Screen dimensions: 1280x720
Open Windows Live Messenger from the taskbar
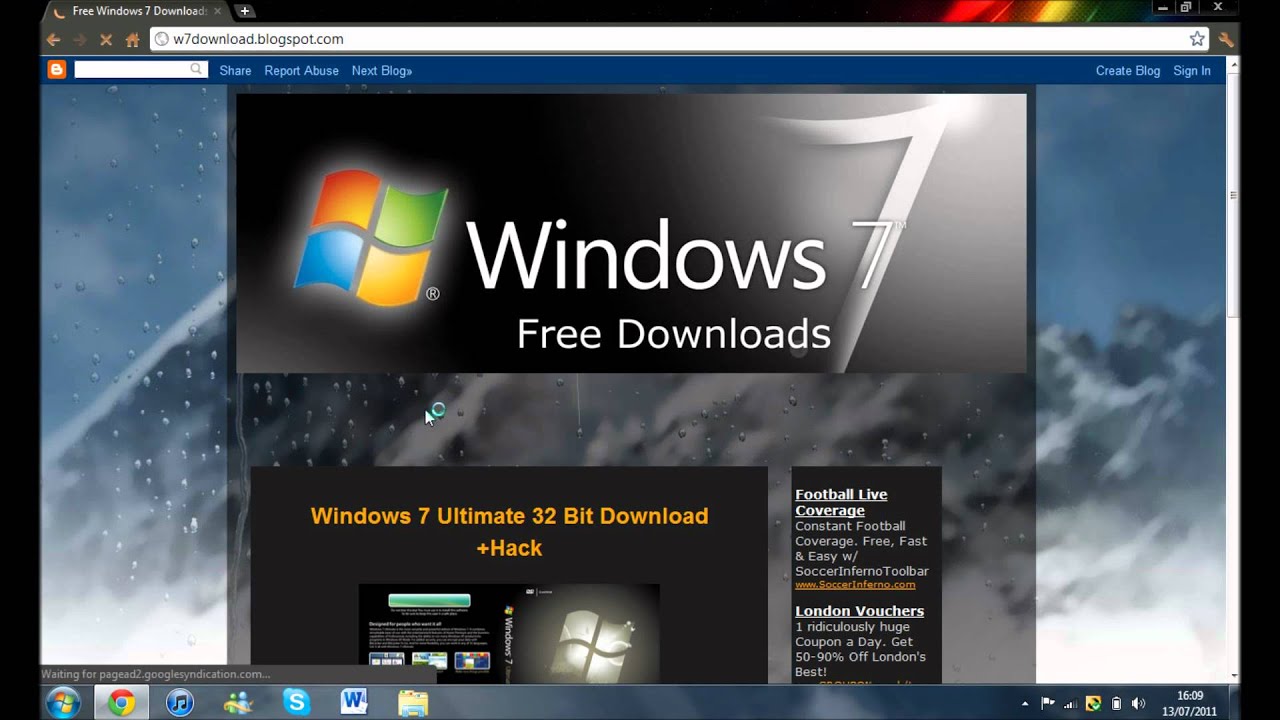point(238,702)
